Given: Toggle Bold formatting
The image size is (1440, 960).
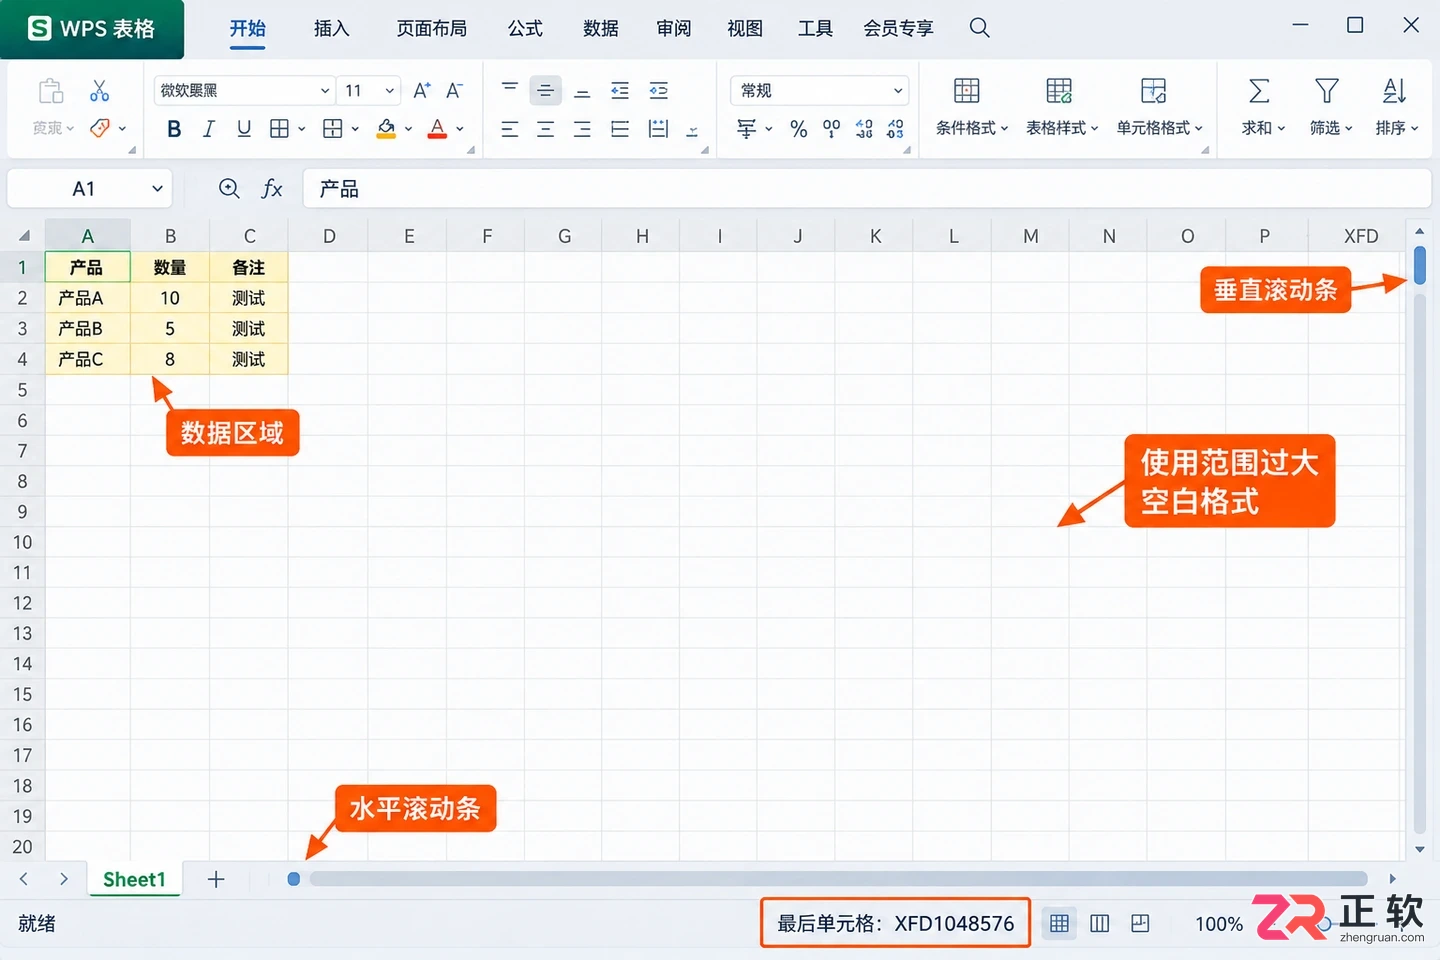Looking at the screenshot, I should click(x=174, y=128).
